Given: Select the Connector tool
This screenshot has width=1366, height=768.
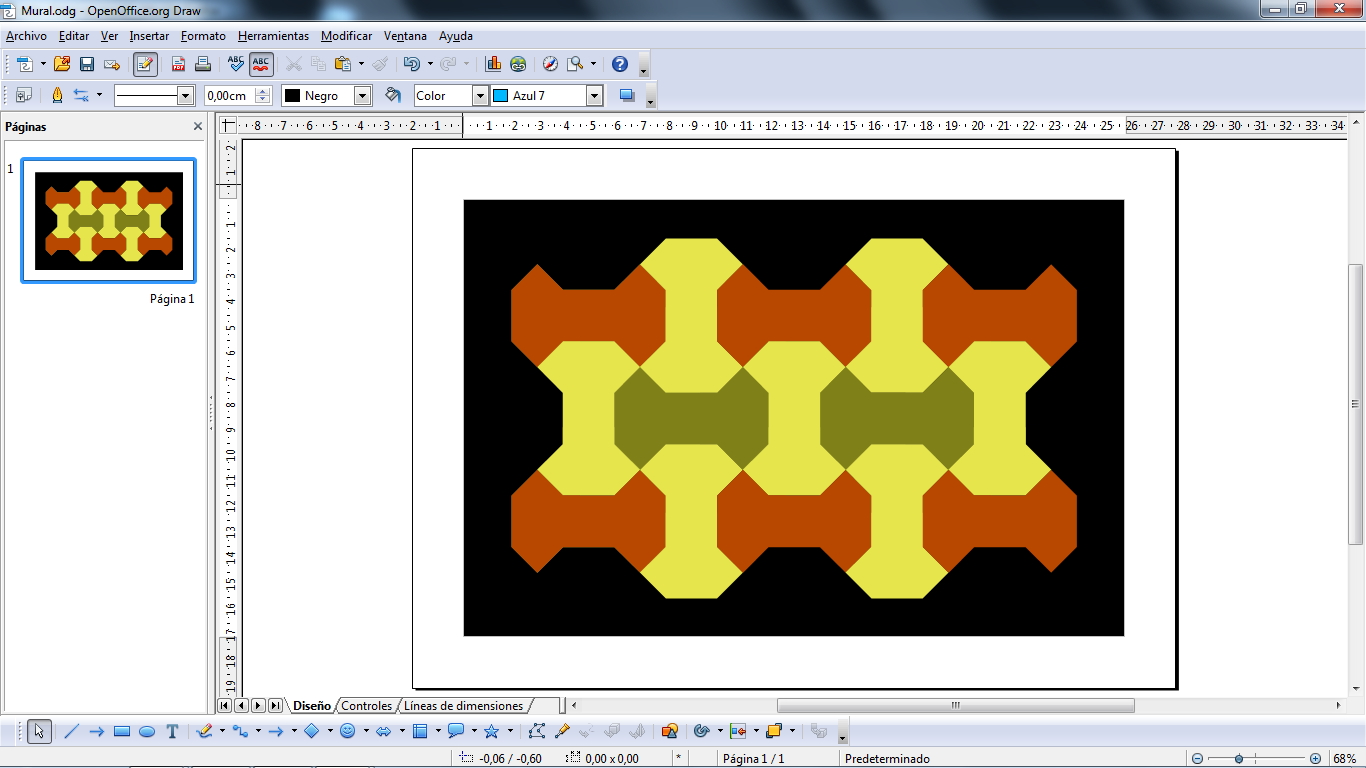Looking at the screenshot, I should (240, 731).
